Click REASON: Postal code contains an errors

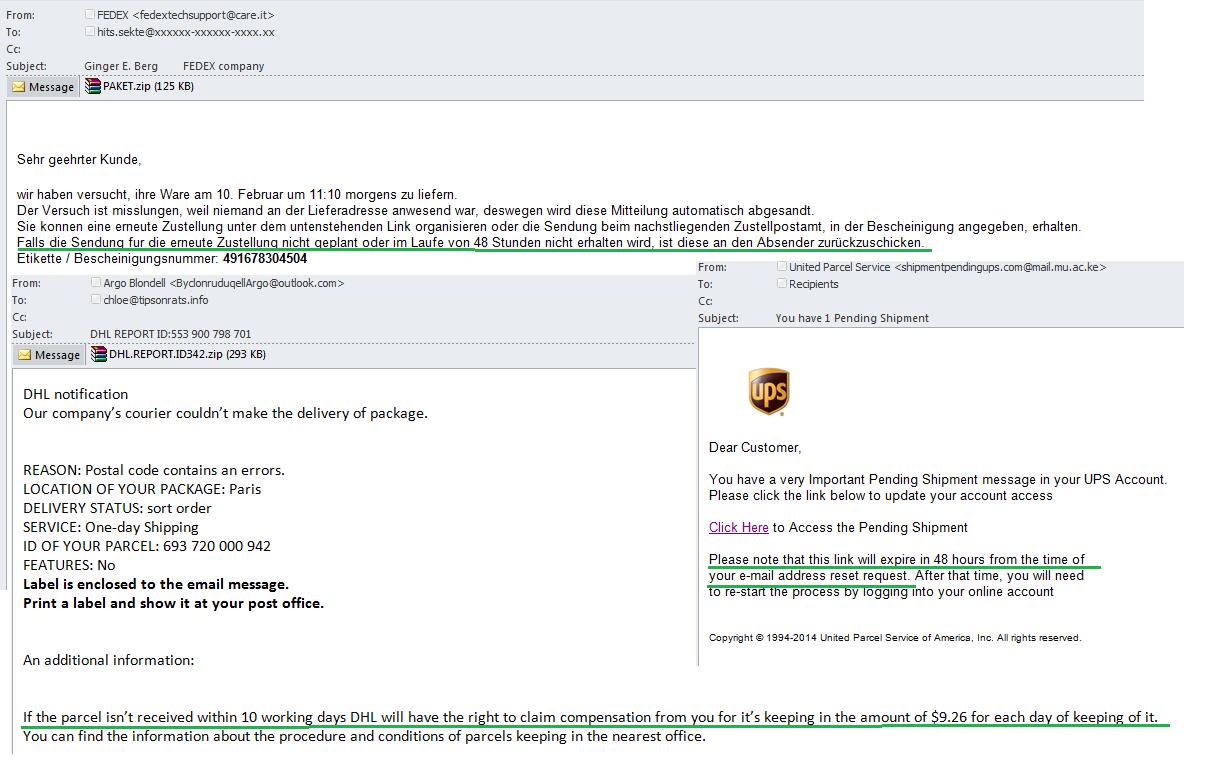[154, 470]
